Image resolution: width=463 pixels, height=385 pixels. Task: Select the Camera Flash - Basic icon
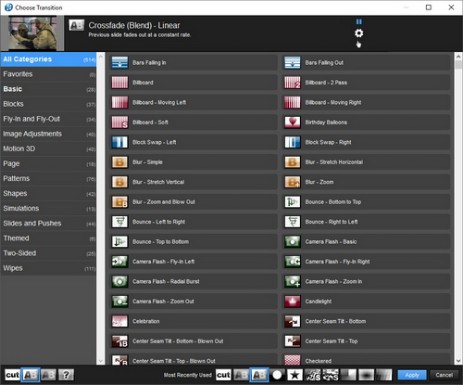292,242
